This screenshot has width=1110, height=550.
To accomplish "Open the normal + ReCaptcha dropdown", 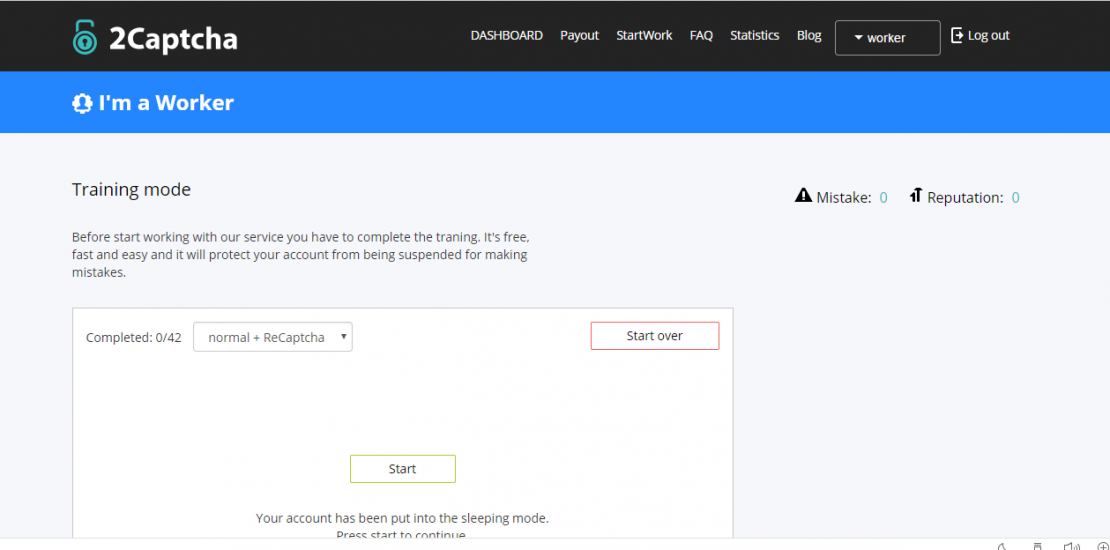I will pyautogui.click(x=272, y=337).
